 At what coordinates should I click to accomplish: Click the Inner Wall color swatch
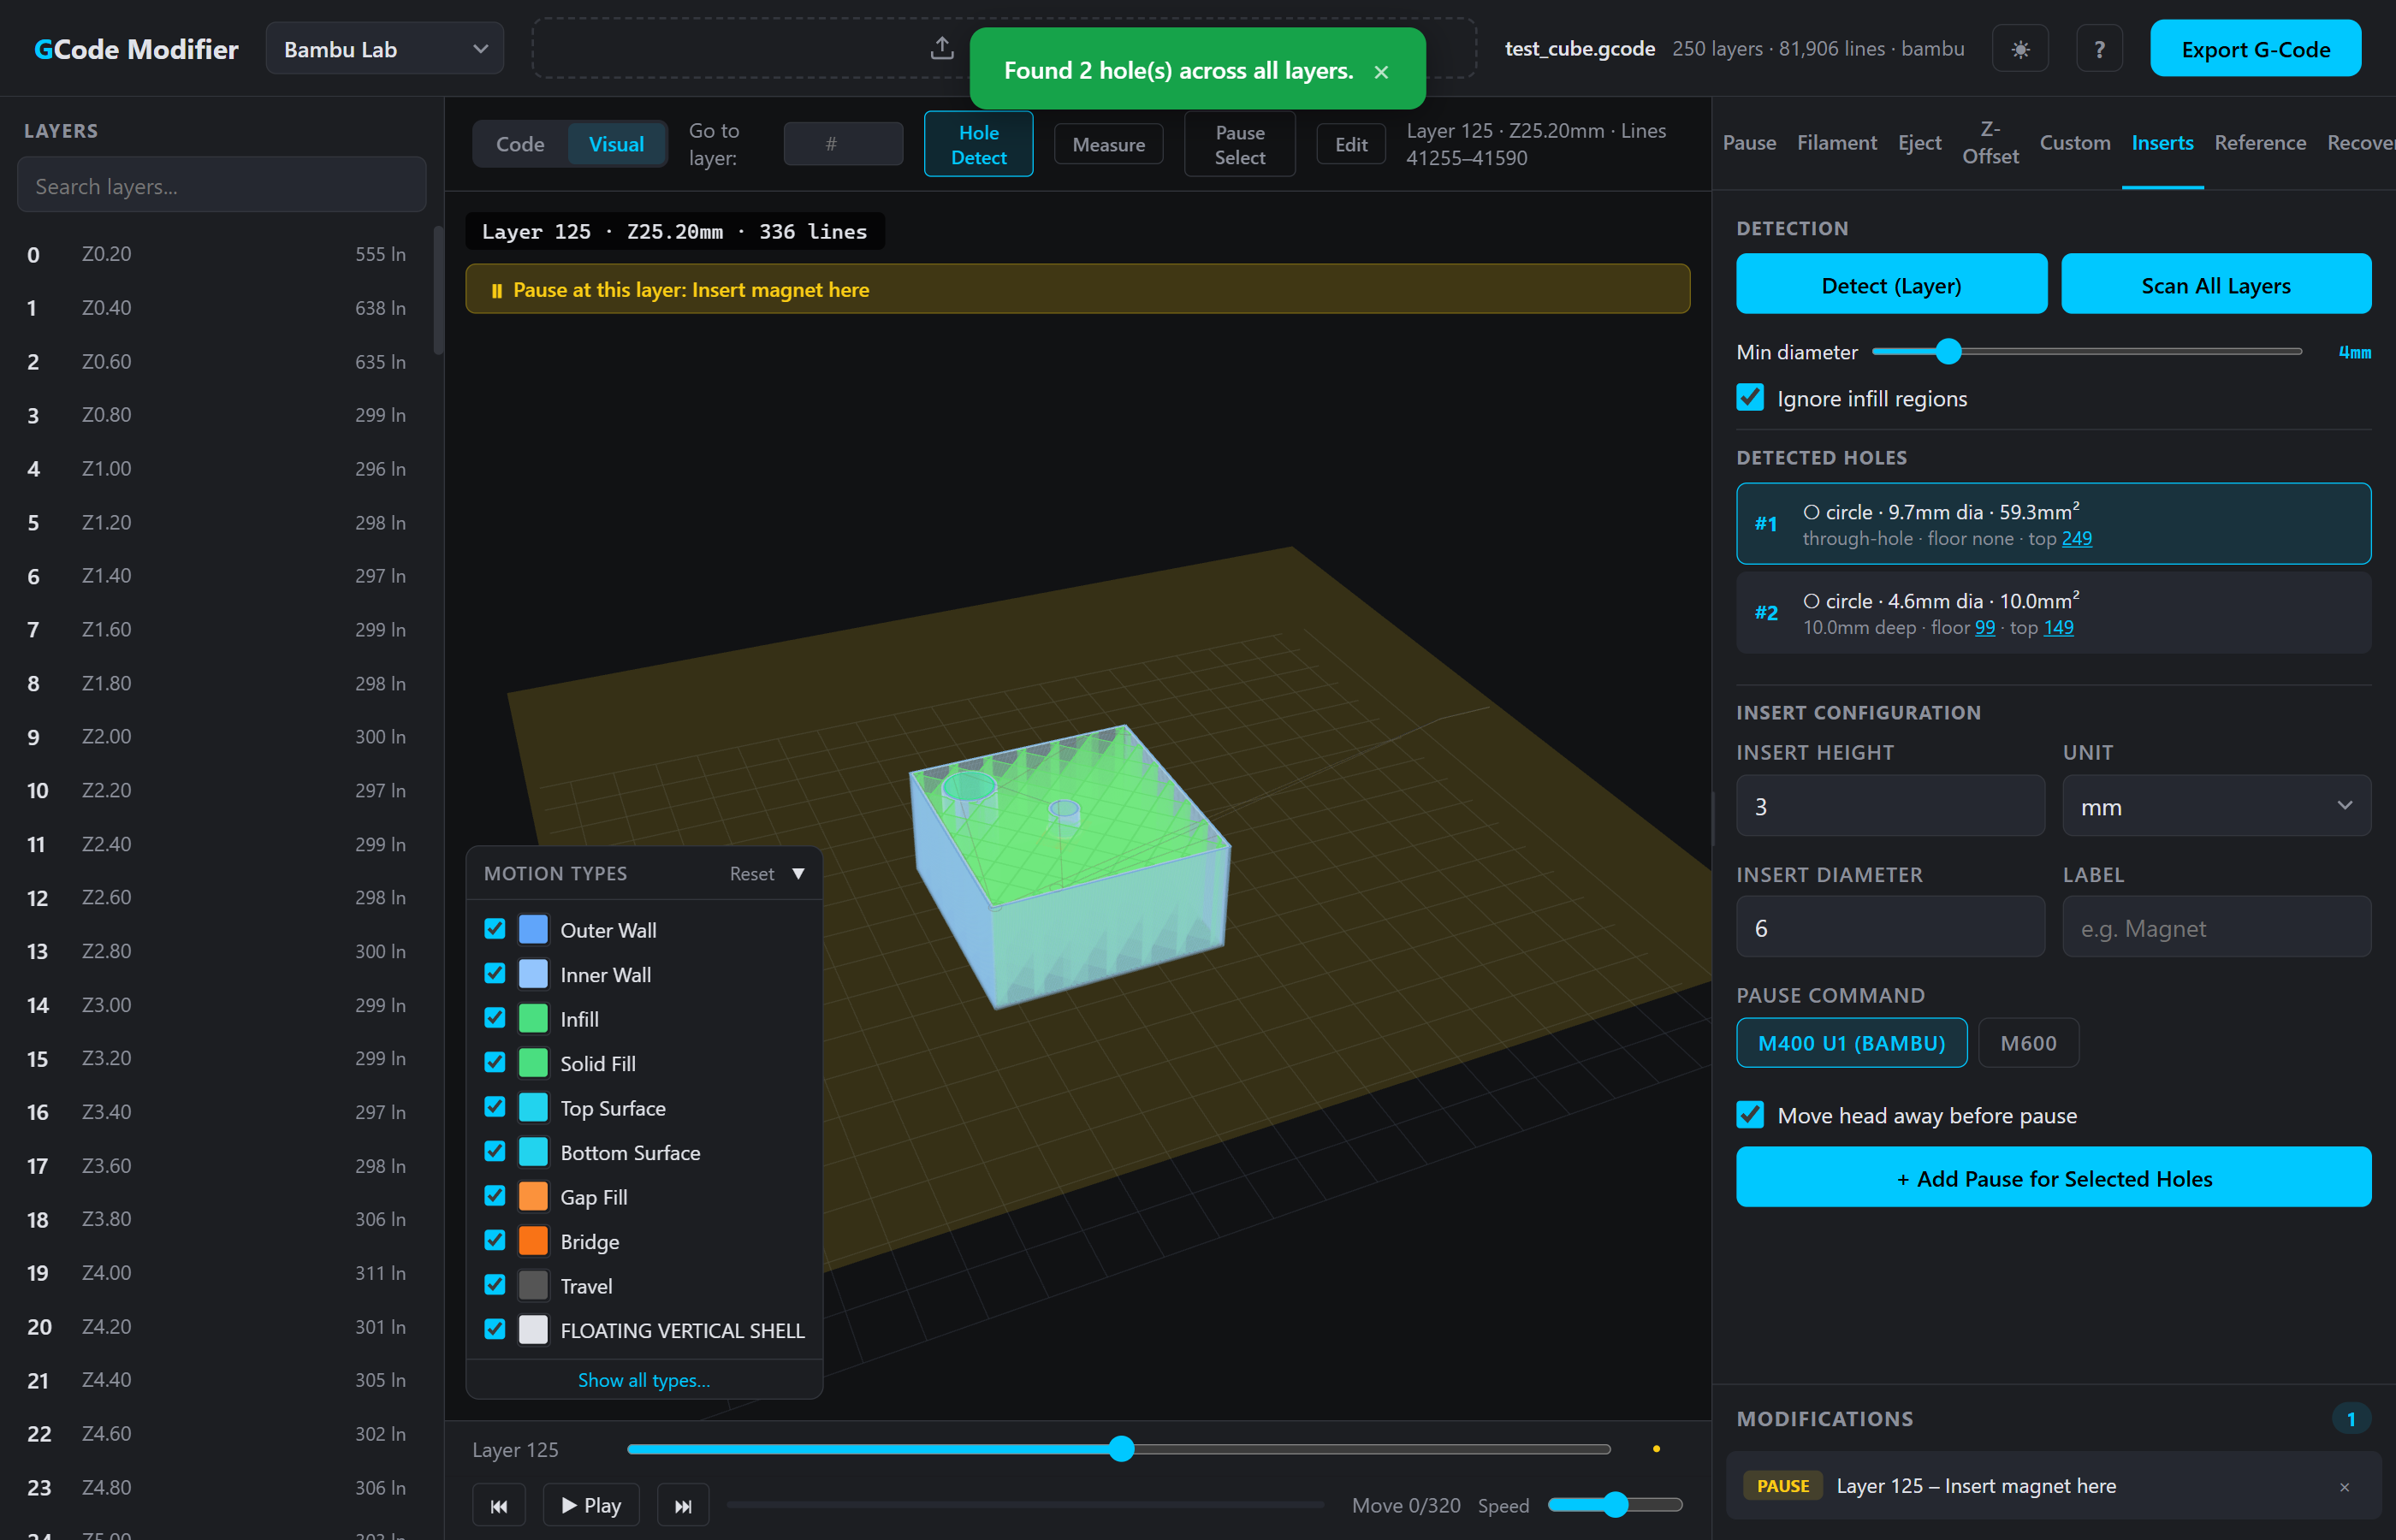pos(533,974)
